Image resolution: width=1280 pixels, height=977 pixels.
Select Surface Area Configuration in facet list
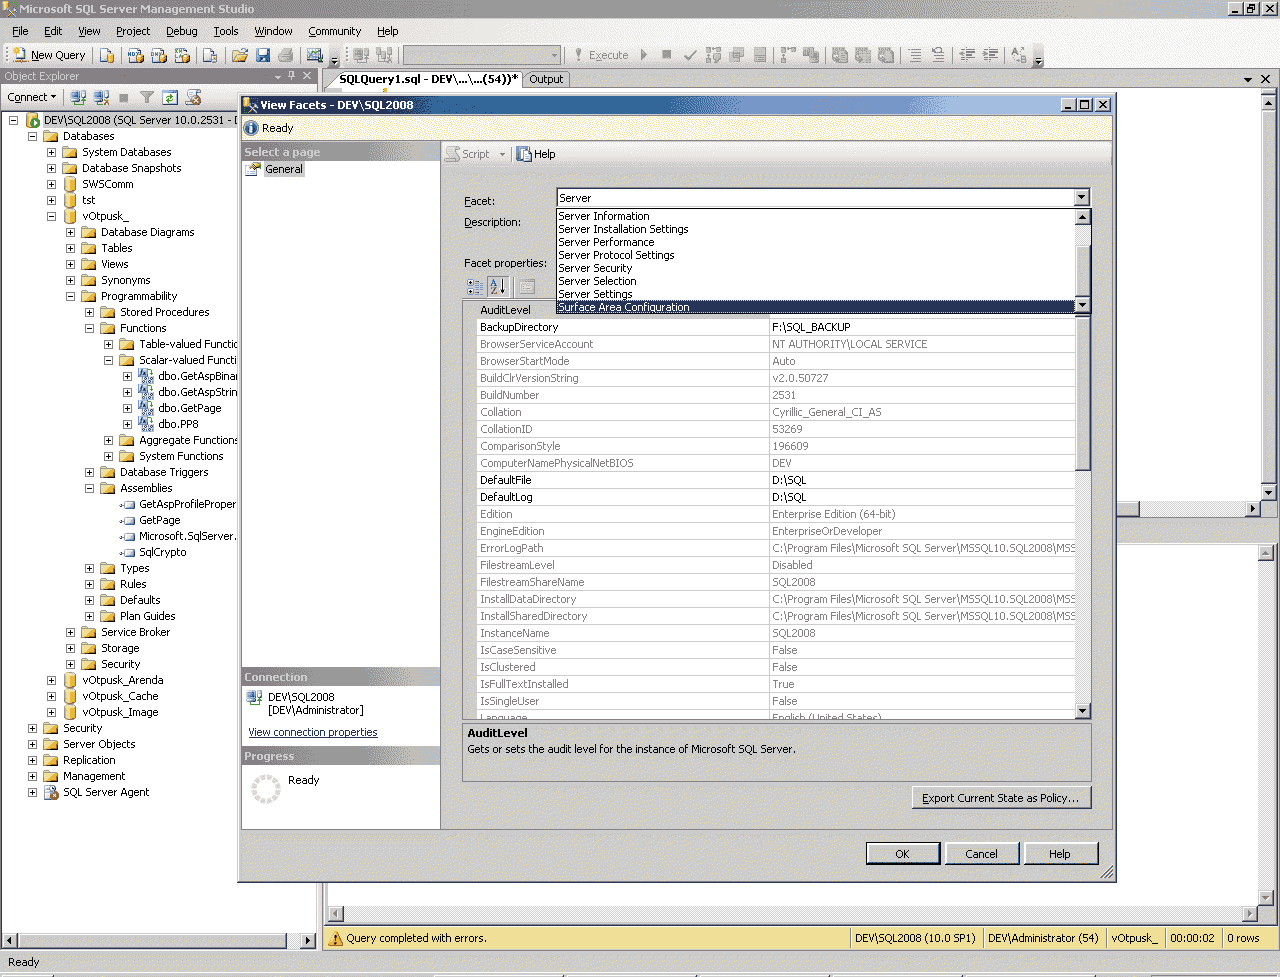pyautogui.click(x=815, y=307)
